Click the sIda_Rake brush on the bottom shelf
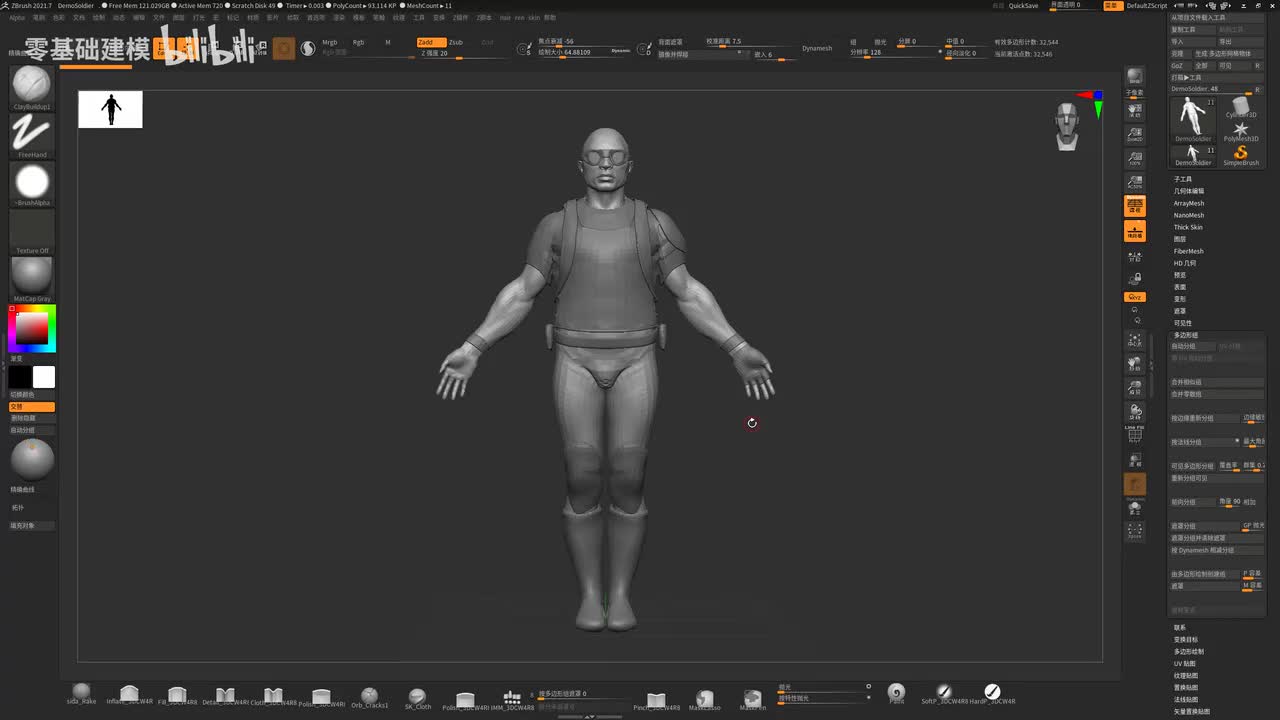The height and width of the screenshot is (720, 1280). pyautogui.click(x=81, y=695)
